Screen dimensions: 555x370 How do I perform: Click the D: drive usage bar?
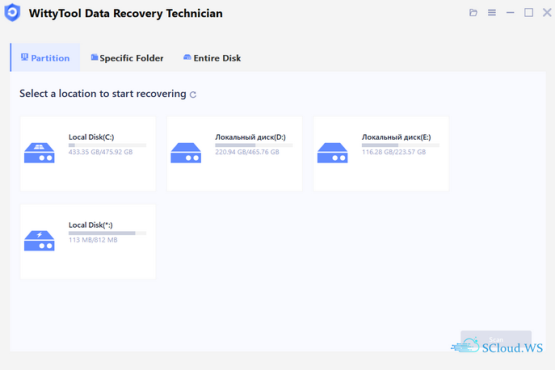tap(254, 145)
